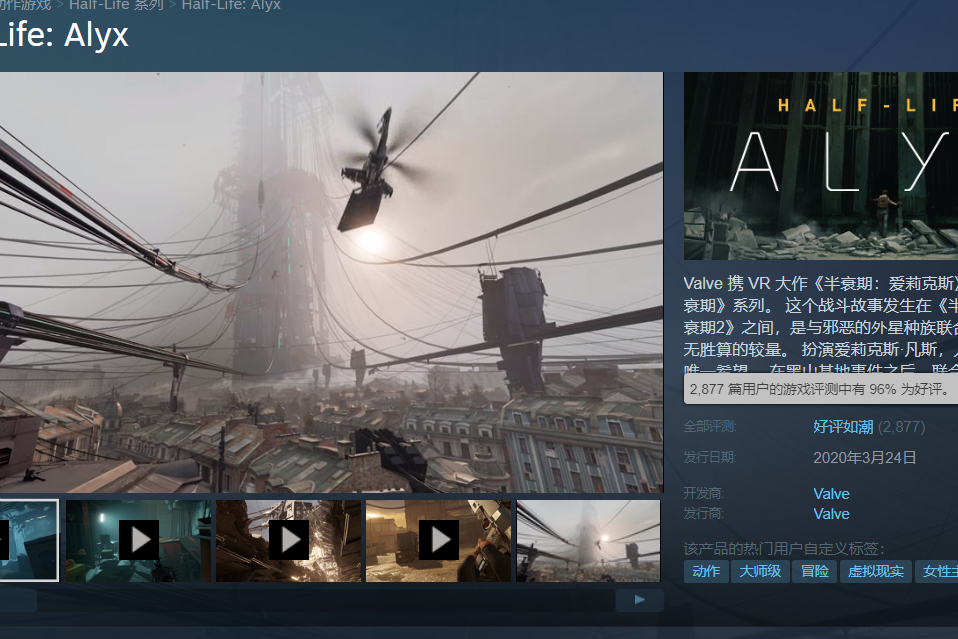
Task: Play the teal-lit room video thumbnail
Action: (138, 541)
